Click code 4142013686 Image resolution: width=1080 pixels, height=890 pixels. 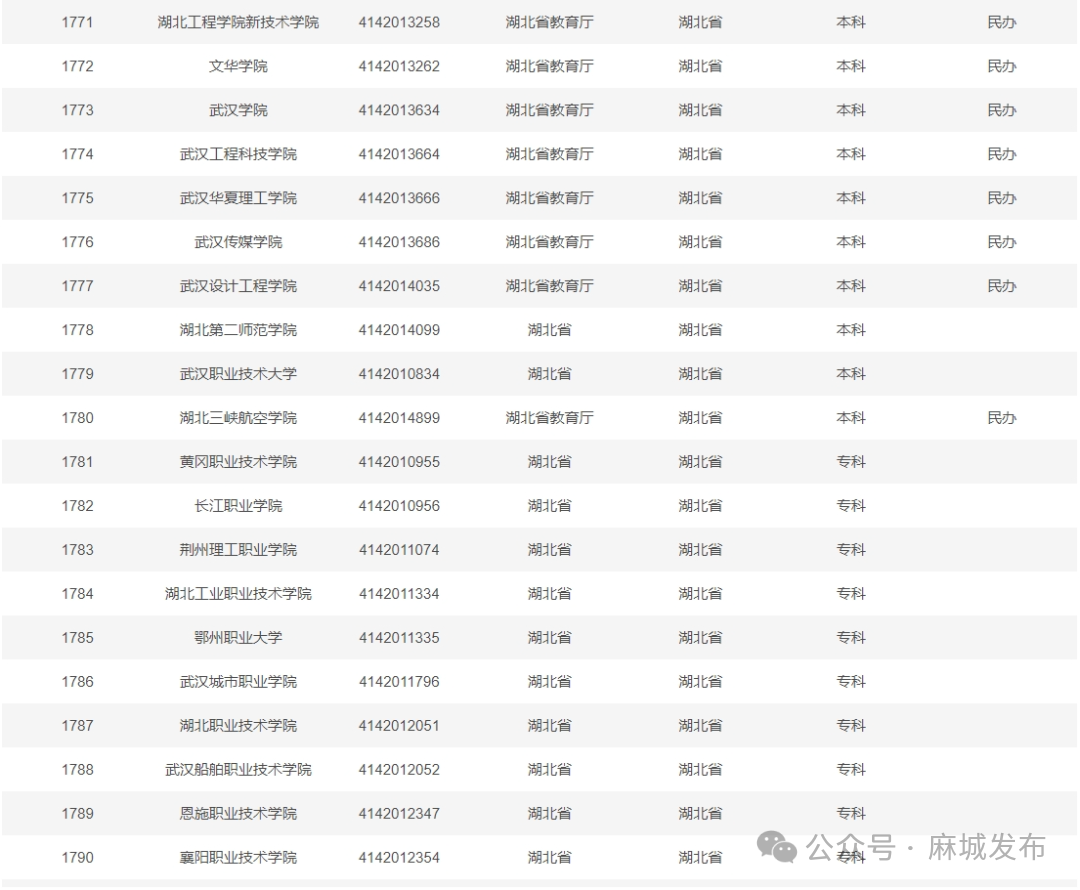[x=399, y=242]
